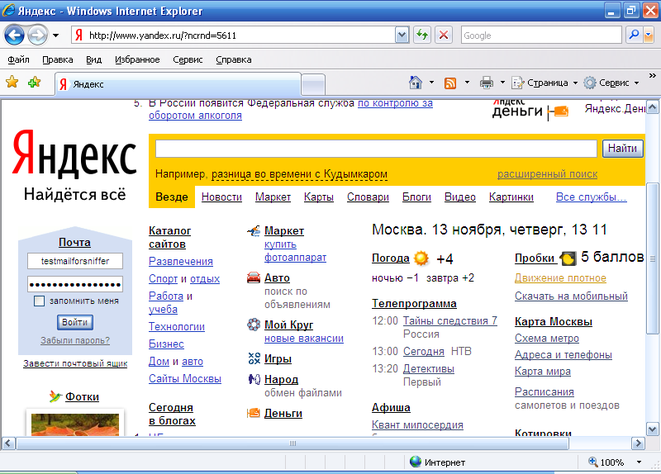661x474 pixels.
Task: Open Забыли пароль? link
Action: [x=75, y=340]
